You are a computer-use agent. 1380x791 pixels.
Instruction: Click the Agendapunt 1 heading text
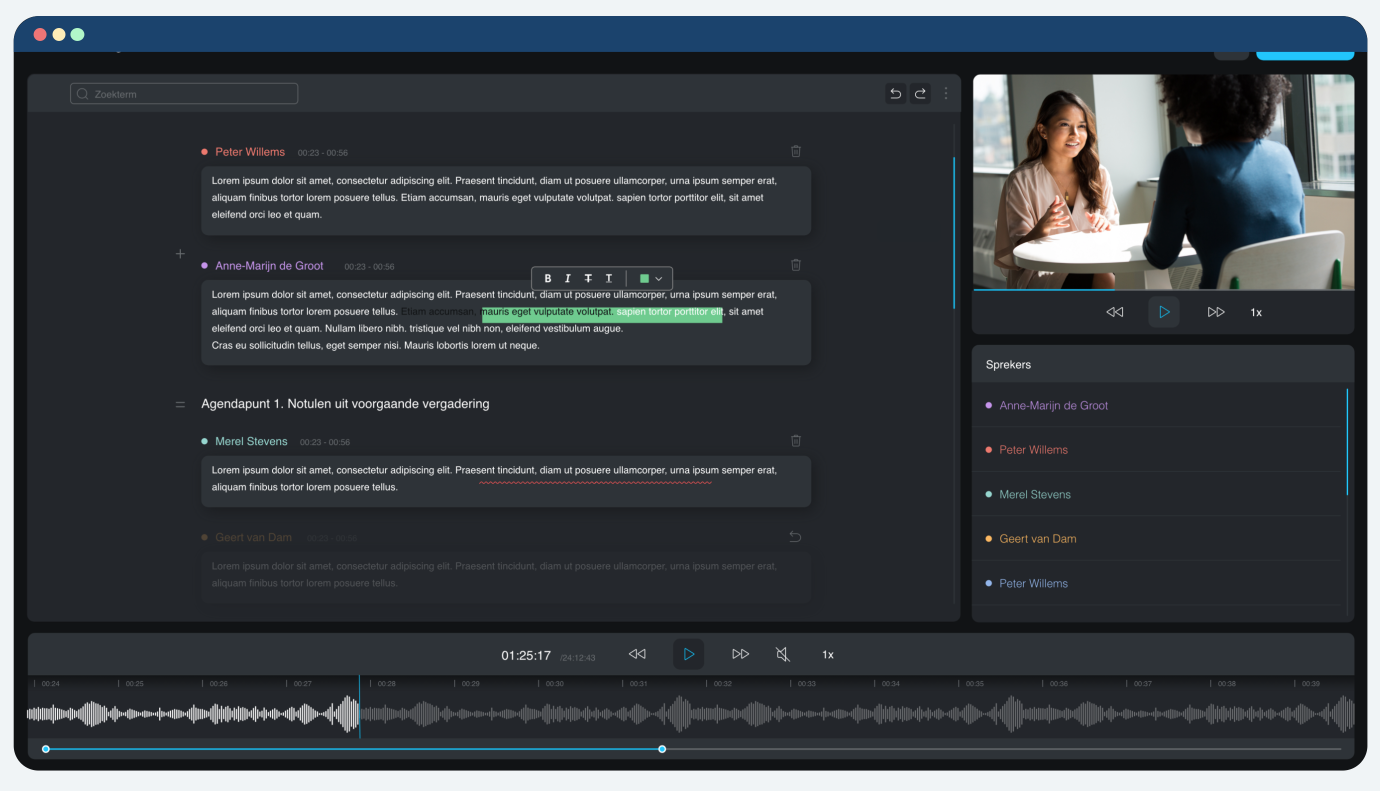pos(345,404)
